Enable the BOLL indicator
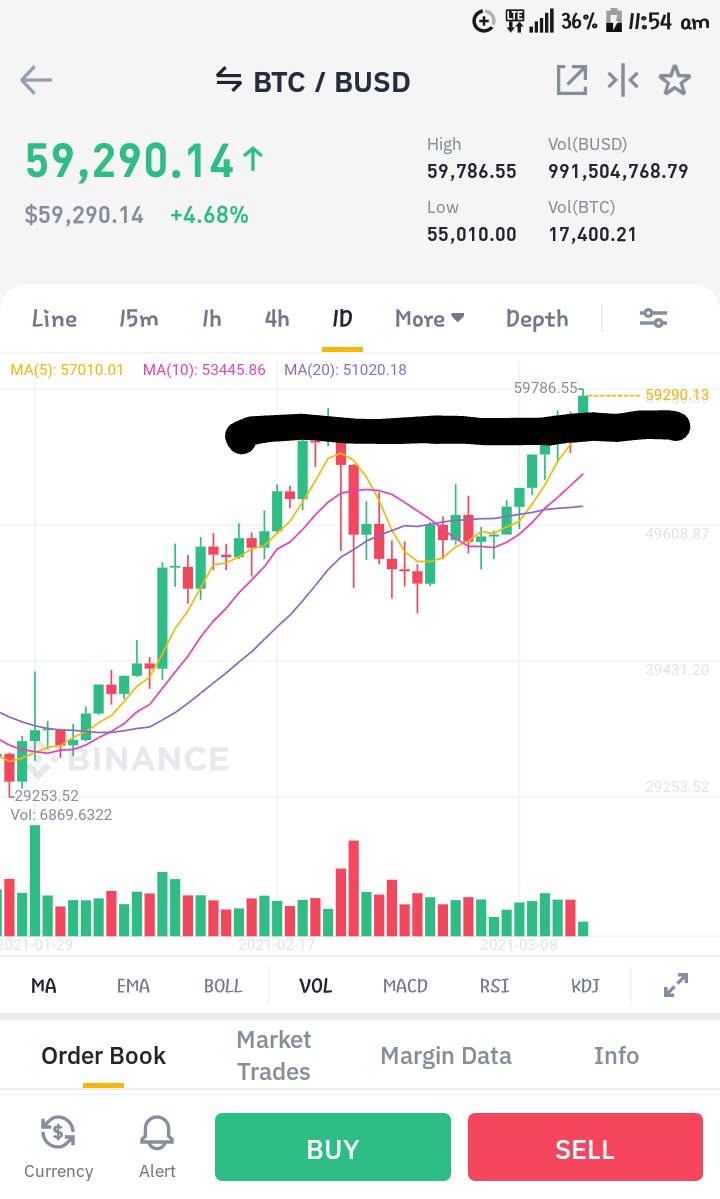The height and width of the screenshot is (1199, 720). [223, 986]
